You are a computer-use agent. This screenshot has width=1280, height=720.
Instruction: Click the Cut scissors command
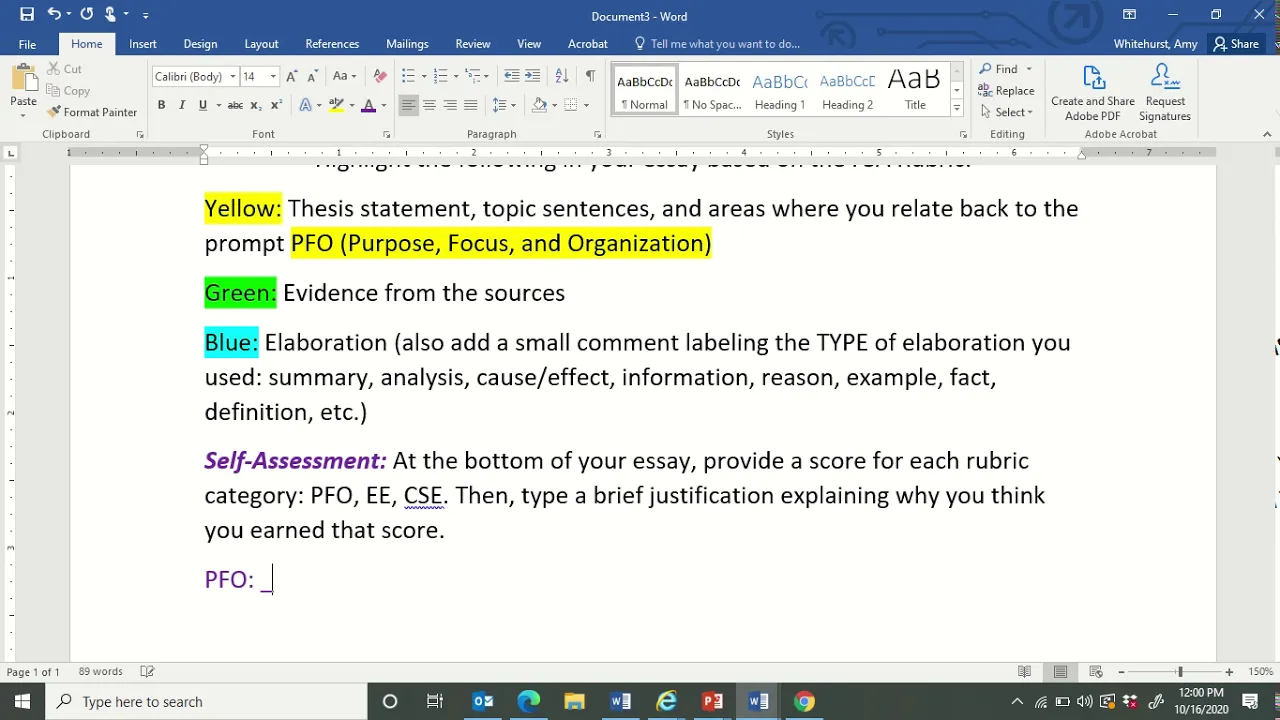point(65,69)
